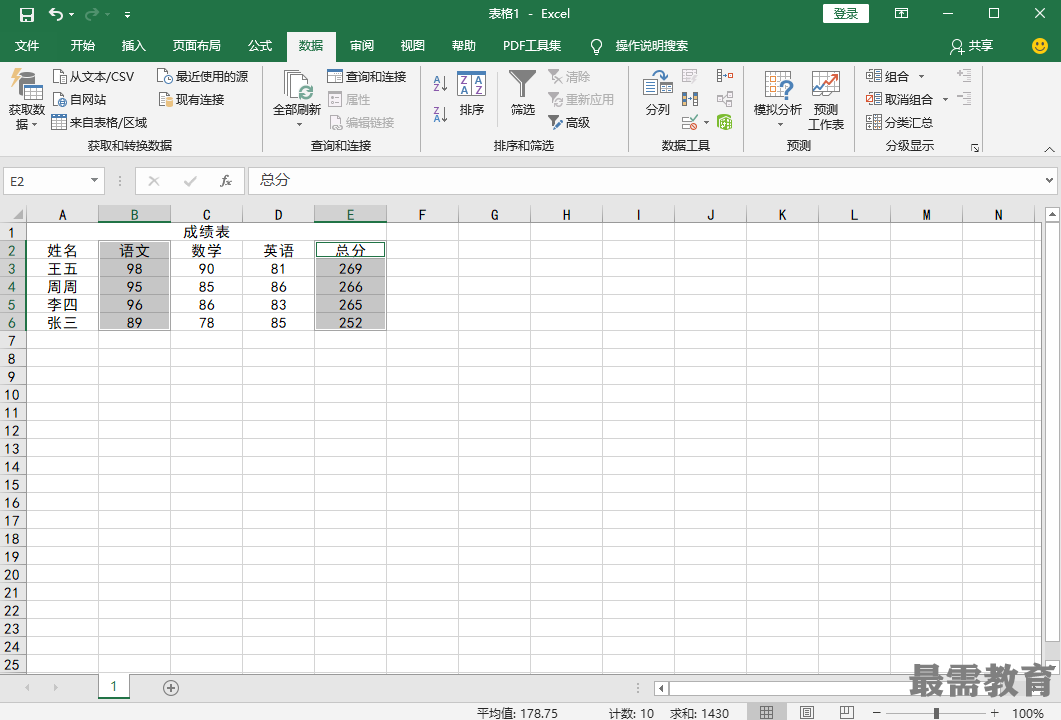Click the 登录 sign-in button
This screenshot has width=1061, height=720.
[x=846, y=14]
